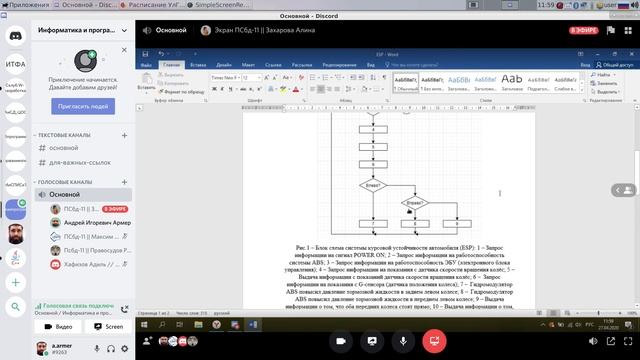The height and width of the screenshot is (360, 640).
Task: Toggle deafen headphones icon
Action: pos(111,349)
